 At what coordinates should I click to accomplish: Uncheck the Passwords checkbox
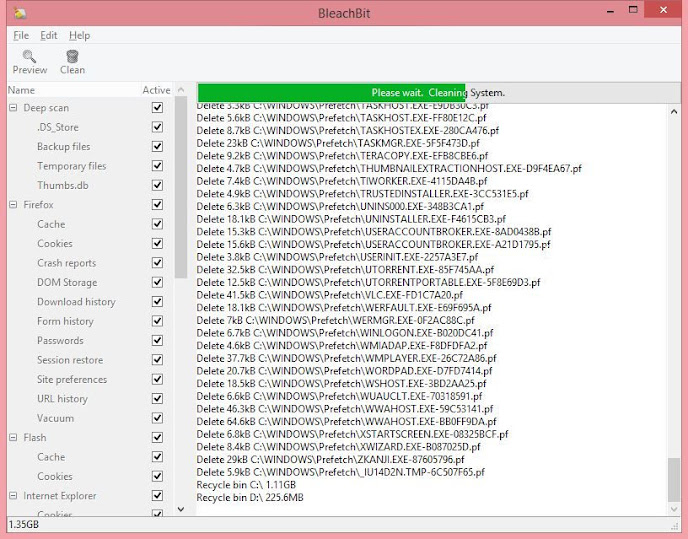pos(157,340)
